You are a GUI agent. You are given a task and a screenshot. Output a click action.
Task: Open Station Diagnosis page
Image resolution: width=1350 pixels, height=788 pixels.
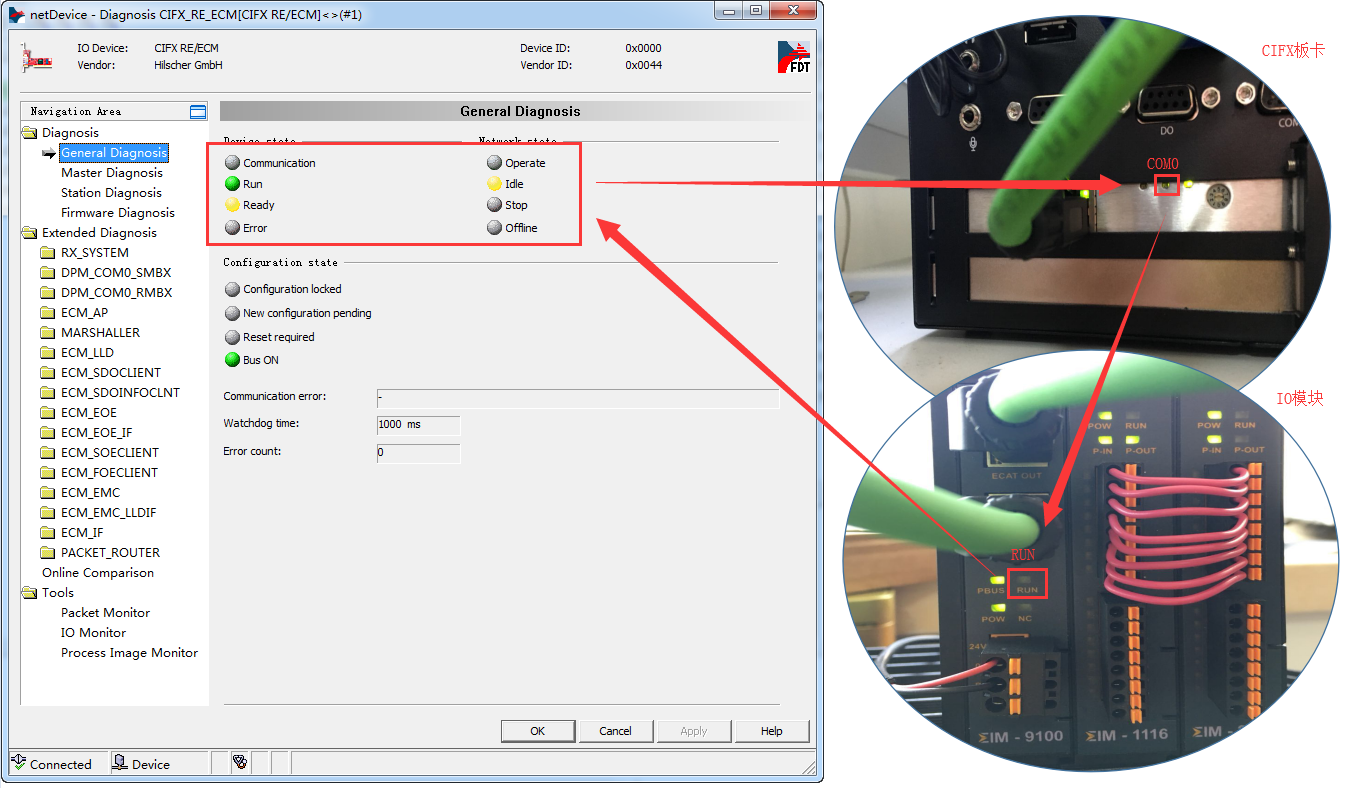click(111, 193)
